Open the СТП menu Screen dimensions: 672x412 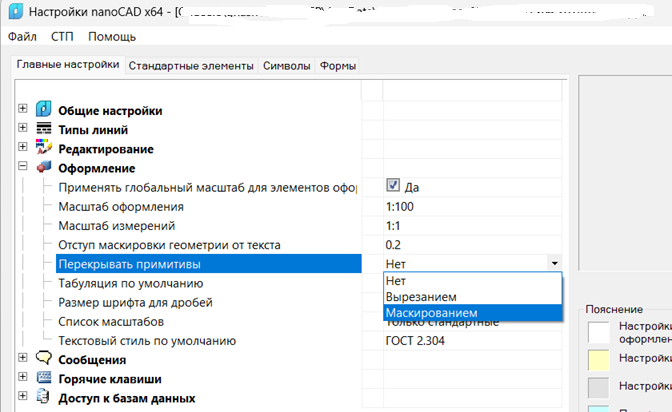click(62, 36)
